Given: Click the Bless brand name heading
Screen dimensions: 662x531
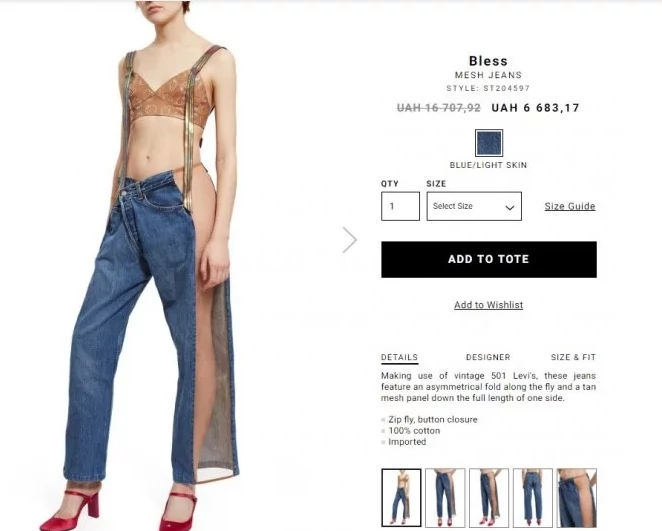Looking at the screenshot, I should [488, 61].
